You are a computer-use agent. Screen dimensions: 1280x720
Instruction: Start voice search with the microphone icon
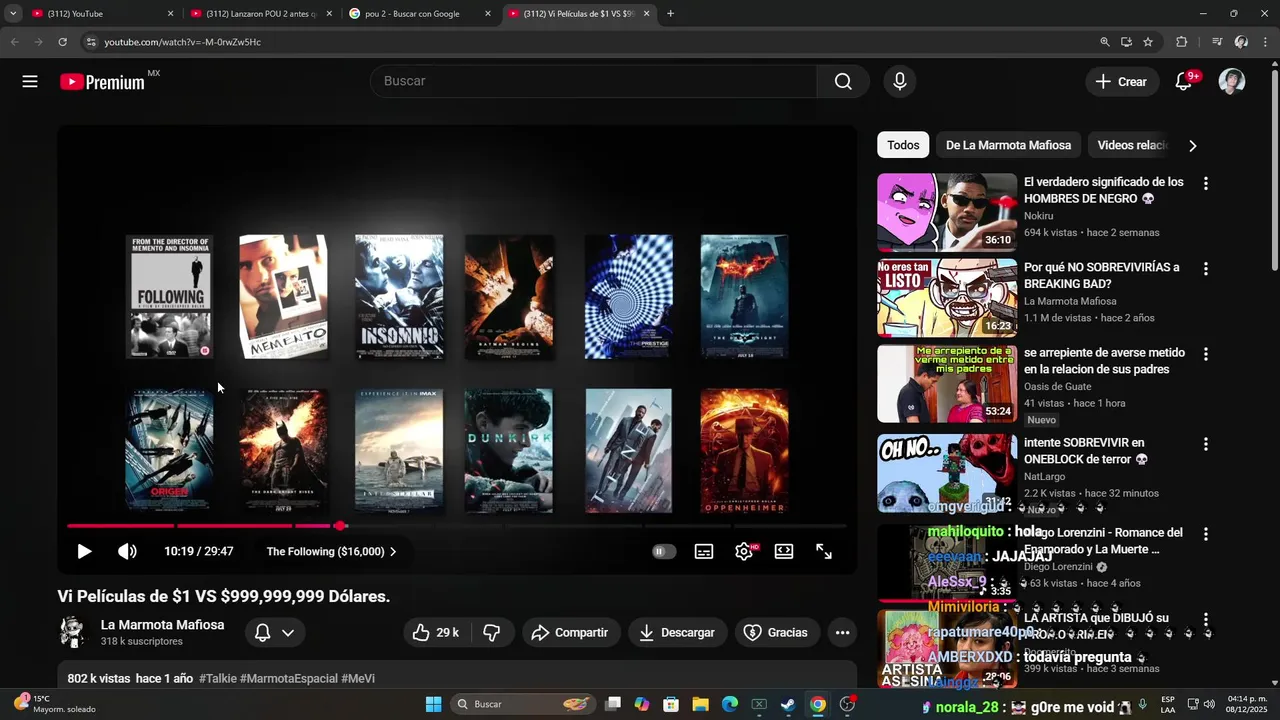point(900,81)
